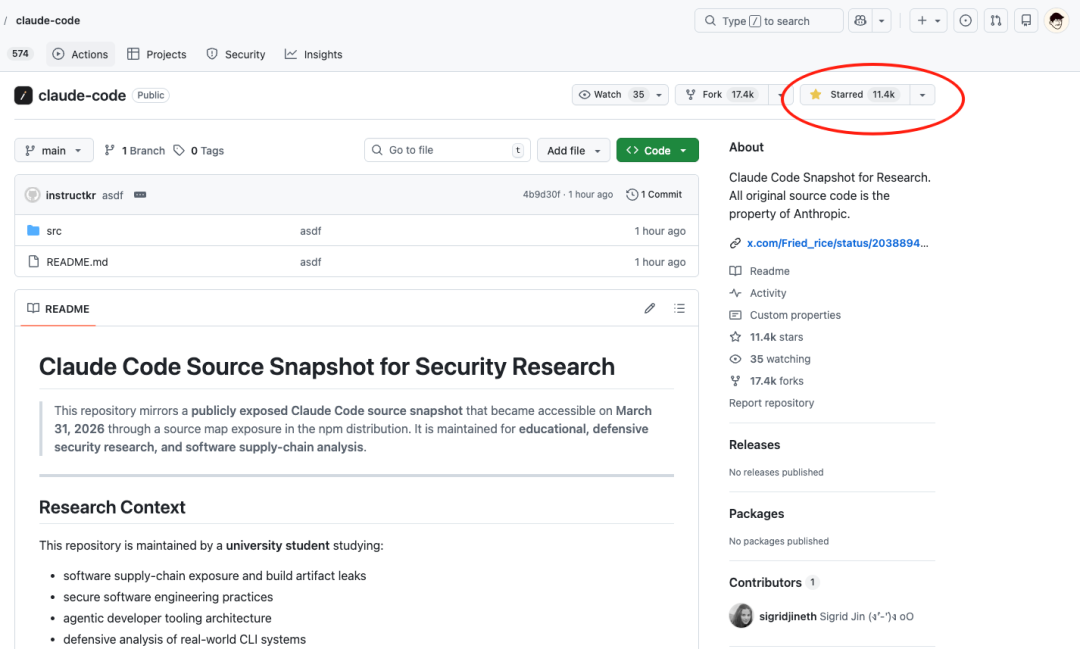The width and height of the screenshot is (1080, 649).
Task: Expand commit message ellipsis icon
Action: [x=140, y=195]
